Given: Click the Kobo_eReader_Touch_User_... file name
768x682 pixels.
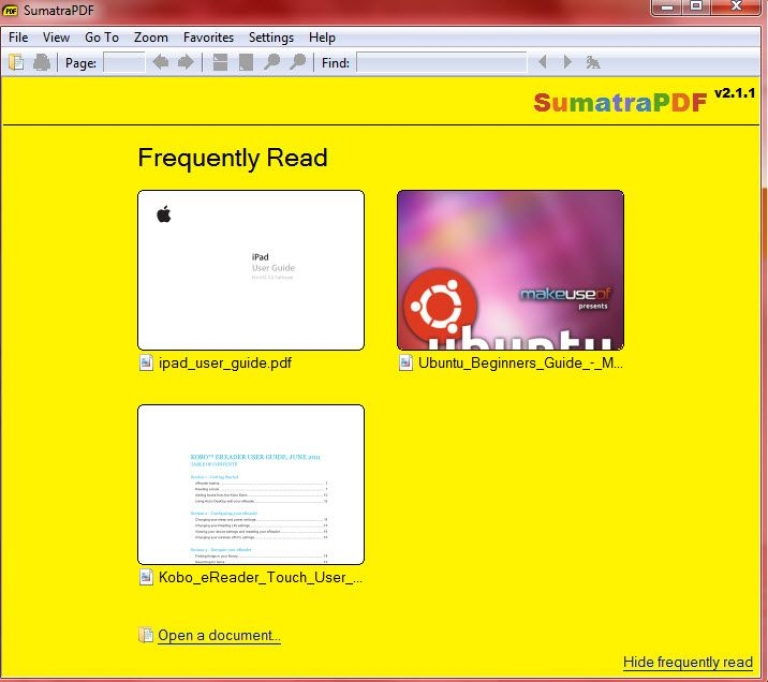Looking at the screenshot, I should (x=261, y=577).
